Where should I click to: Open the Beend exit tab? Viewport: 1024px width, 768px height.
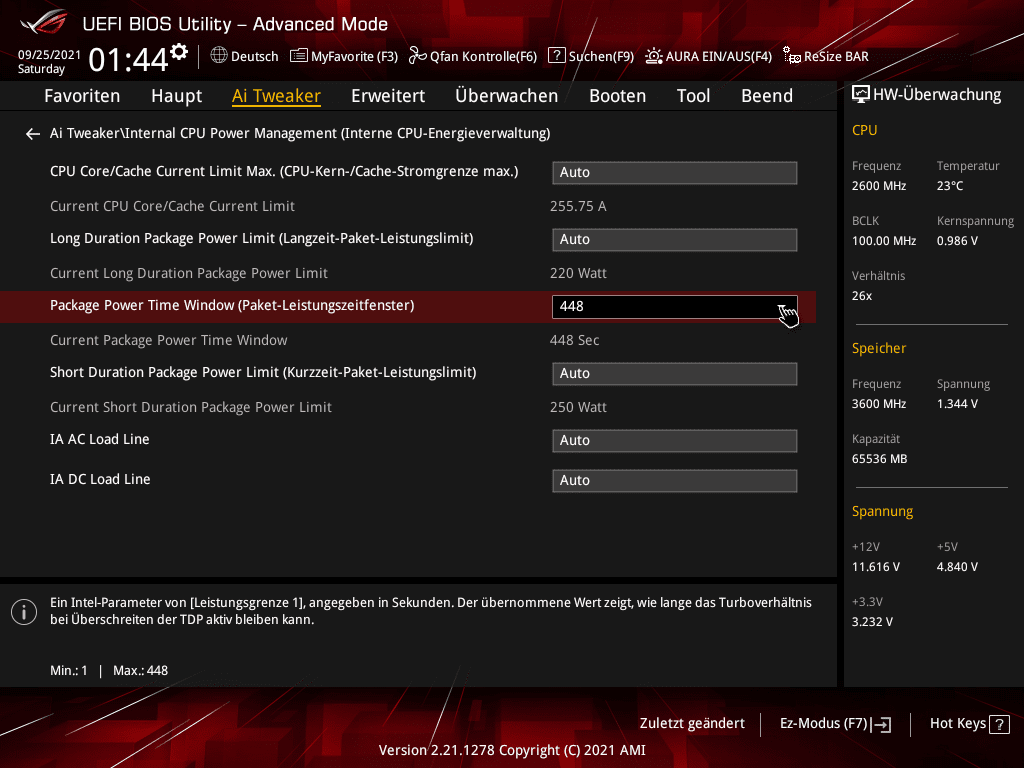(767, 96)
